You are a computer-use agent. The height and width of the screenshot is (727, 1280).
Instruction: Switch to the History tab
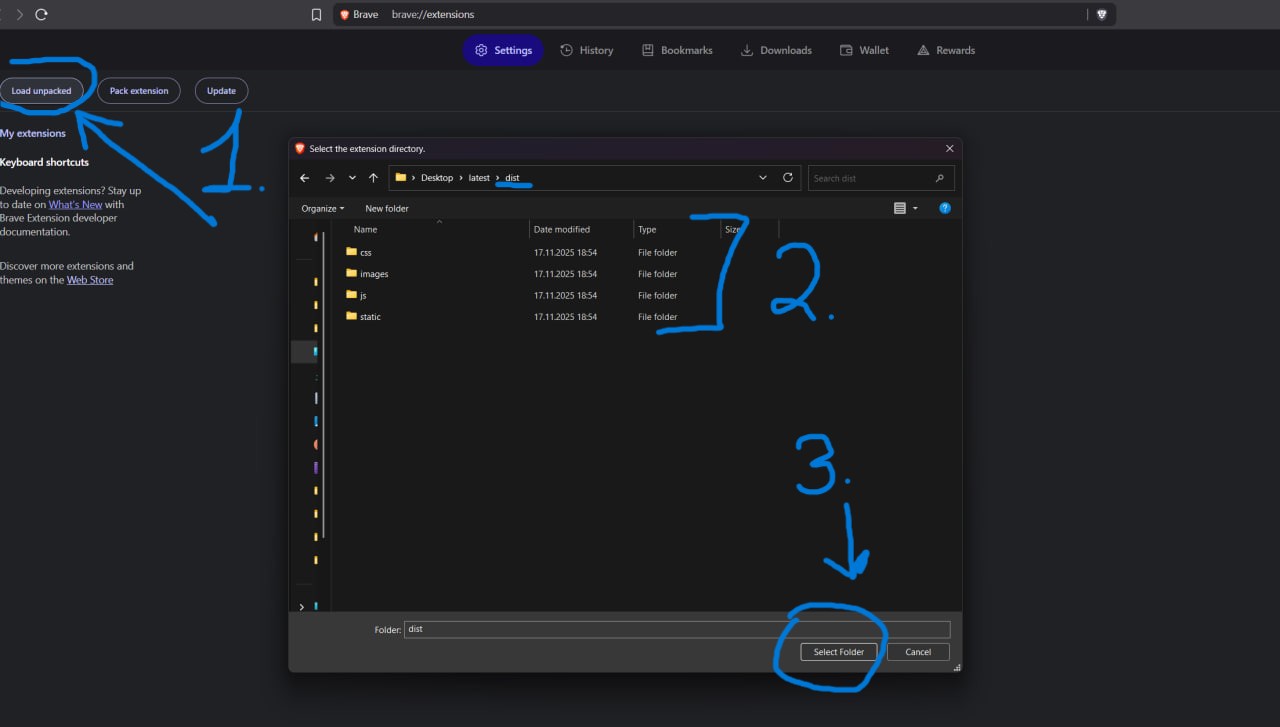(587, 50)
